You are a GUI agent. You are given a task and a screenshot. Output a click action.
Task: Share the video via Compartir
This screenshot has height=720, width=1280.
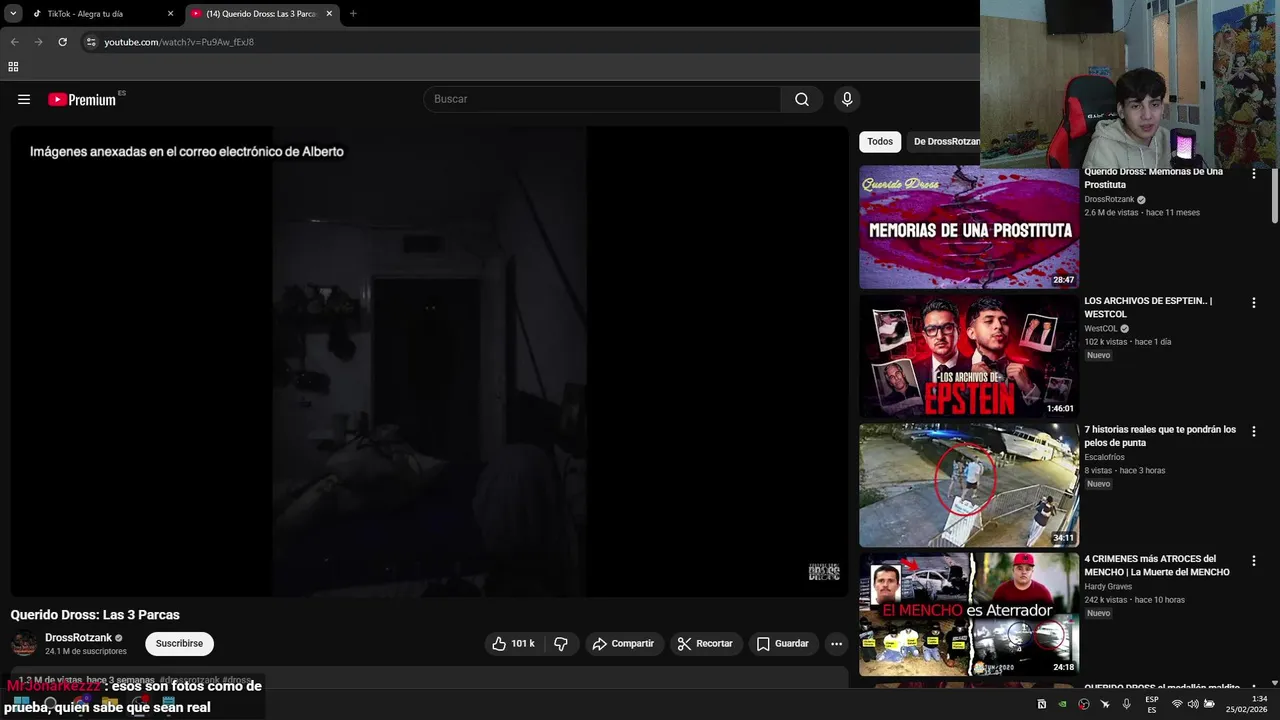pyautogui.click(x=623, y=644)
